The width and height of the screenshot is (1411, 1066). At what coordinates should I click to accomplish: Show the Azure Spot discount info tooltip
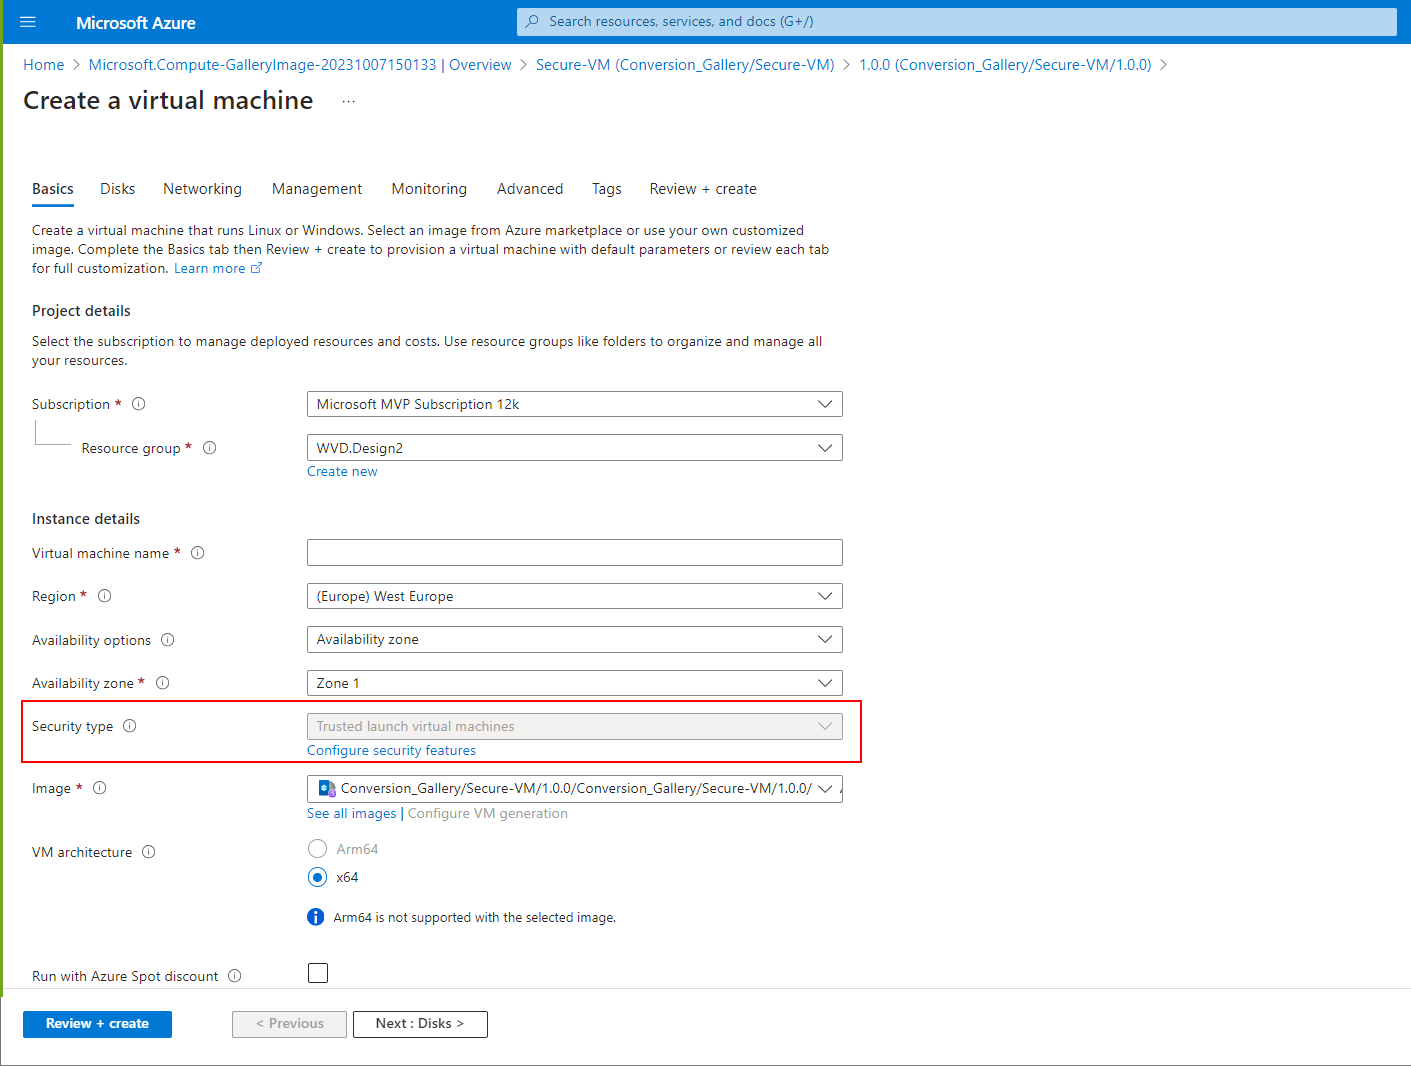(x=235, y=976)
